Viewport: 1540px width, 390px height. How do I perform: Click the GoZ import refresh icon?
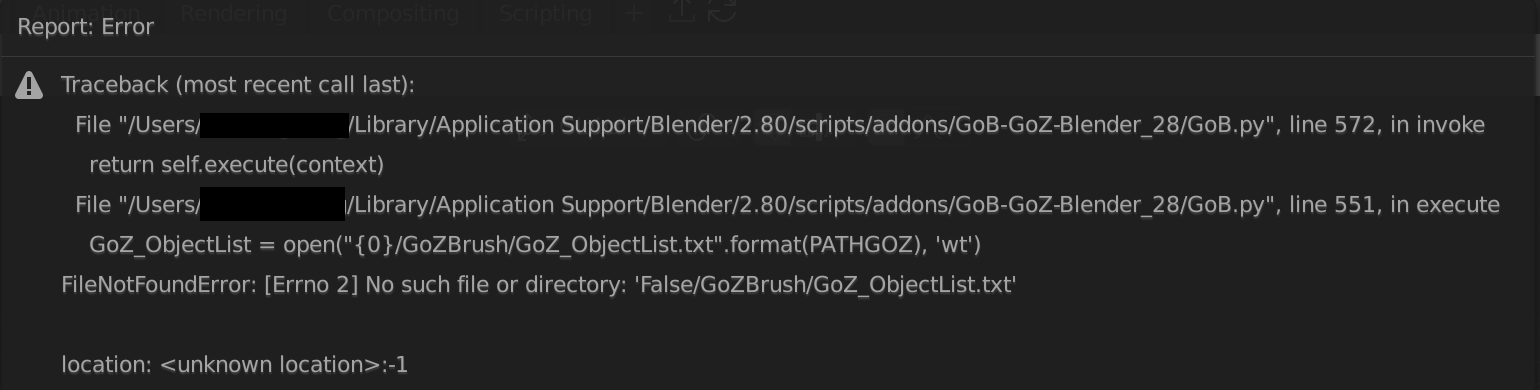coord(723,12)
